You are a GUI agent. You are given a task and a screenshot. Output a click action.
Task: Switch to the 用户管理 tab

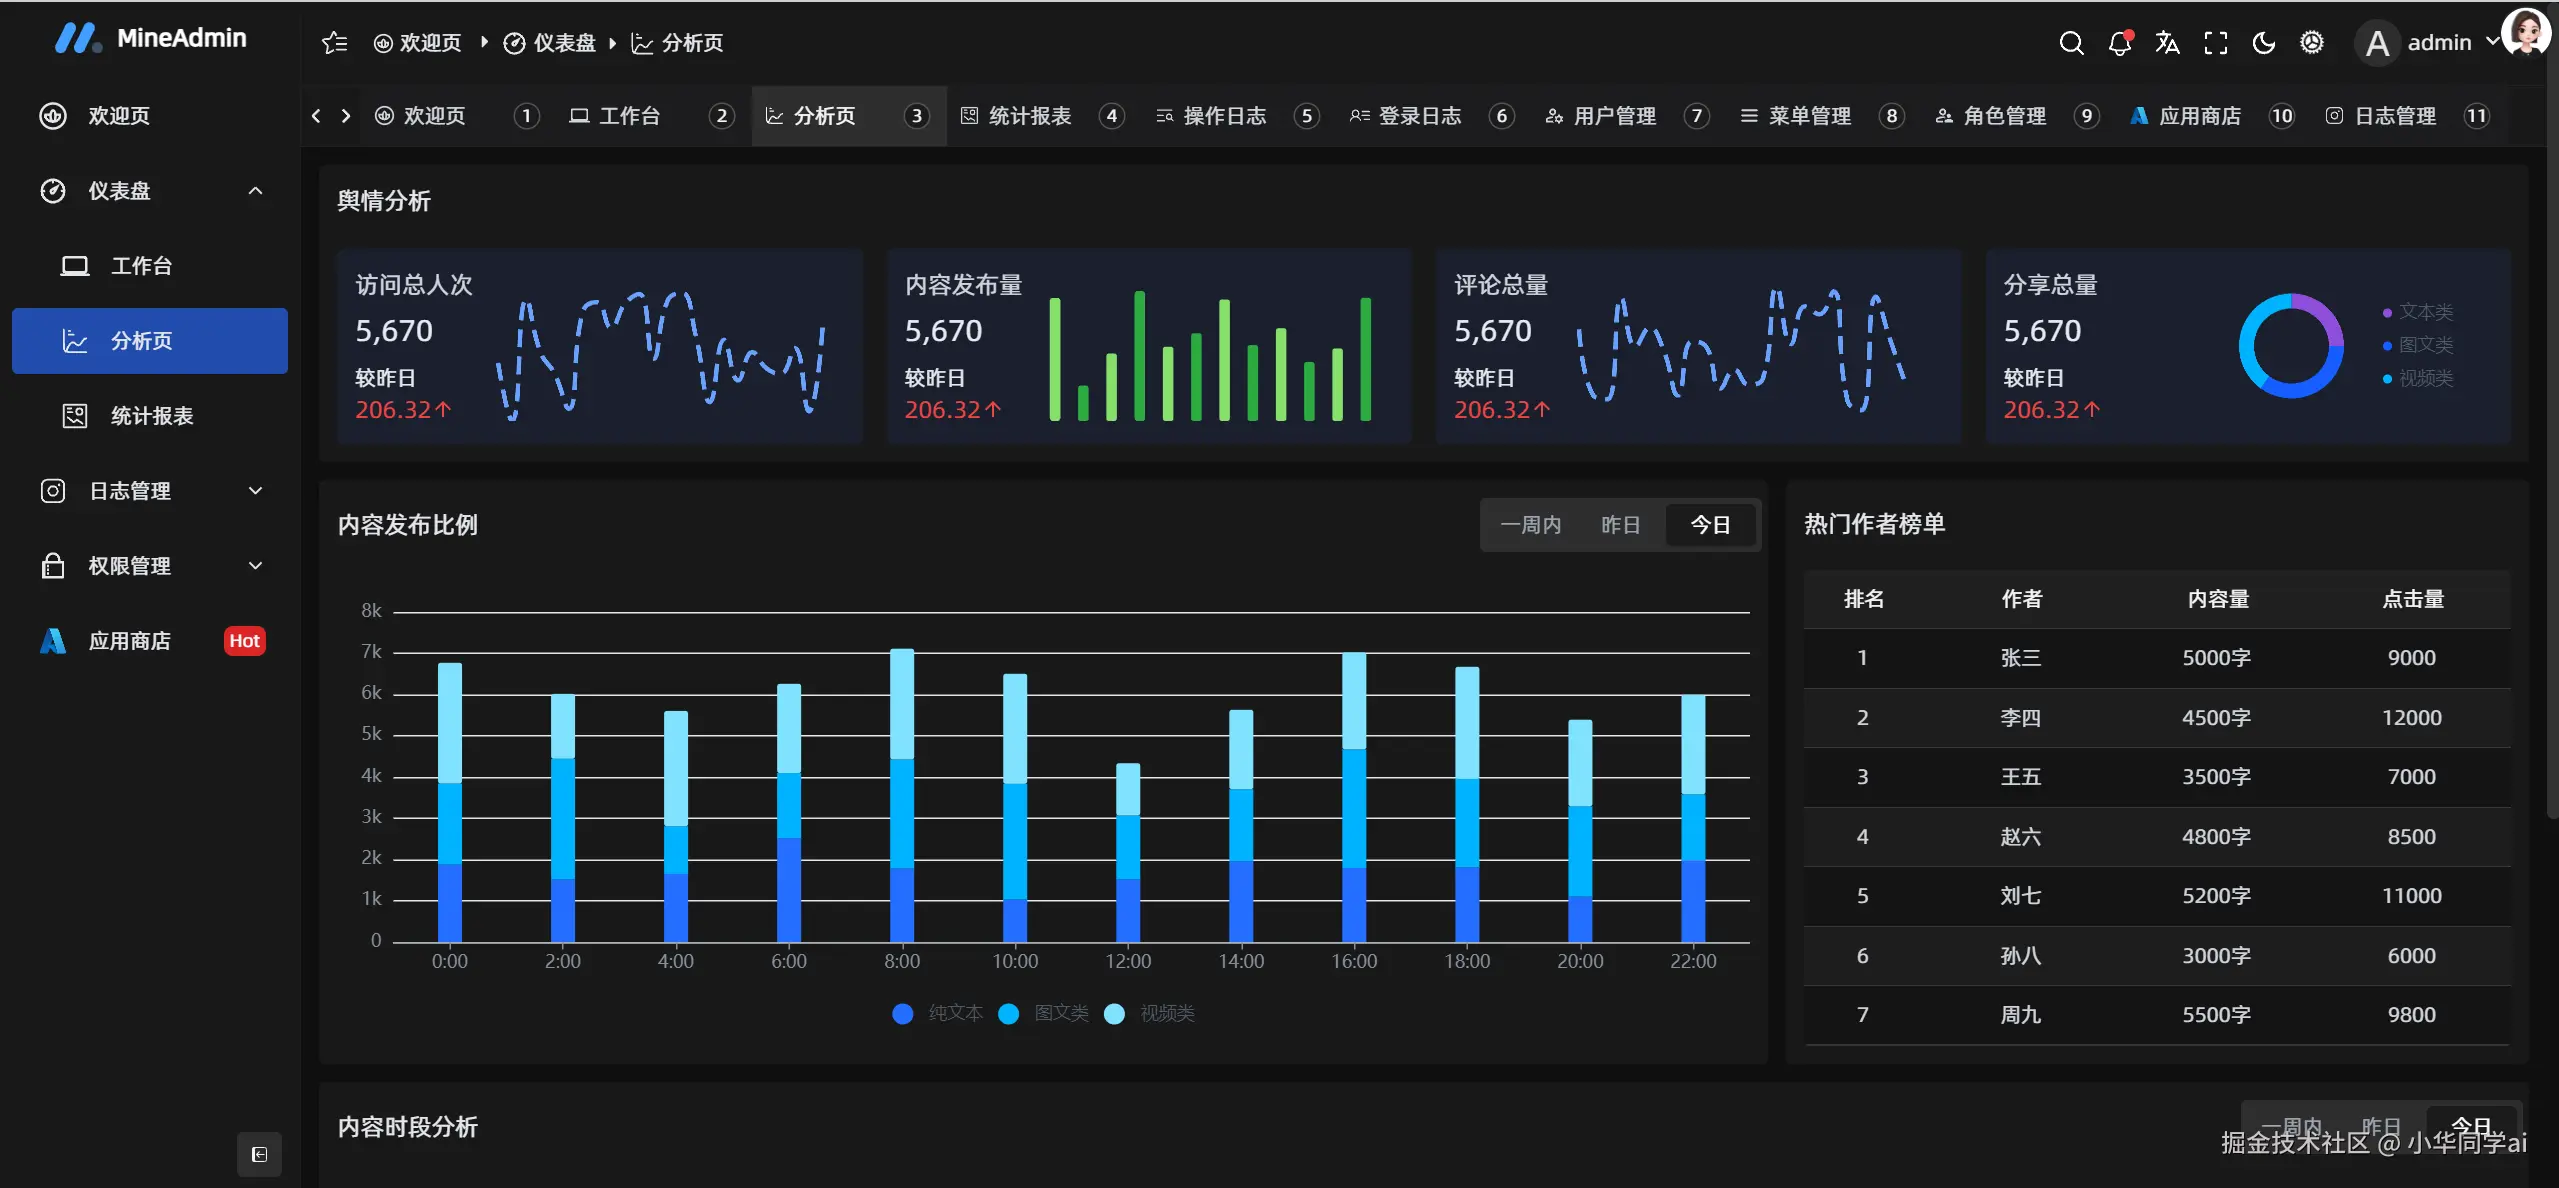point(1613,116)
